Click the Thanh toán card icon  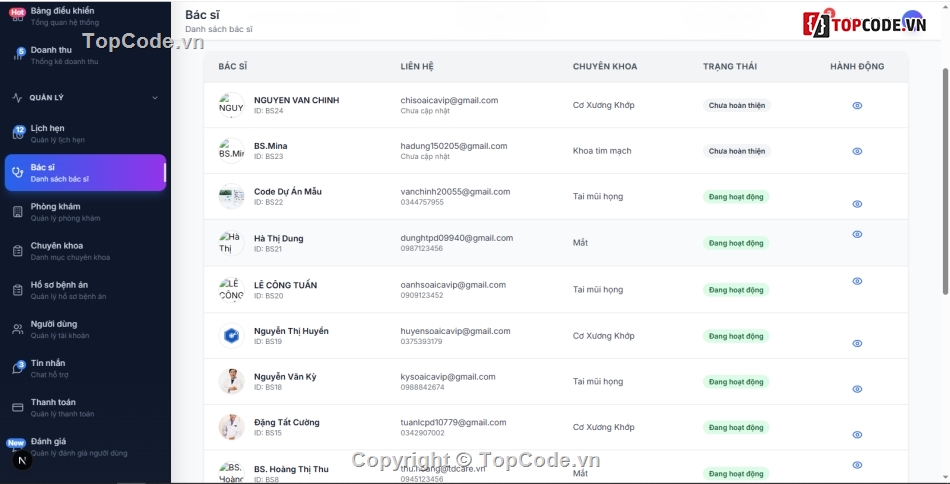pyautogui.click(x=17, y=407)
